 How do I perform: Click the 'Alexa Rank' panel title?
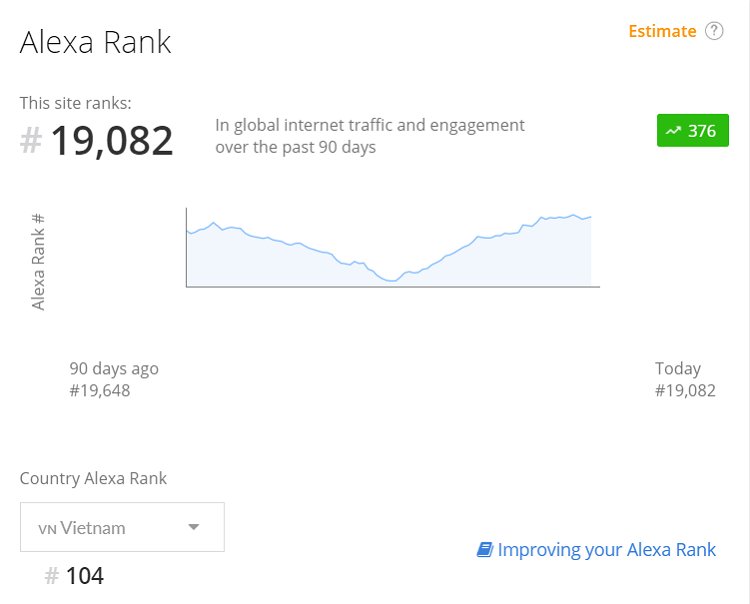click(x=95, y=42)
